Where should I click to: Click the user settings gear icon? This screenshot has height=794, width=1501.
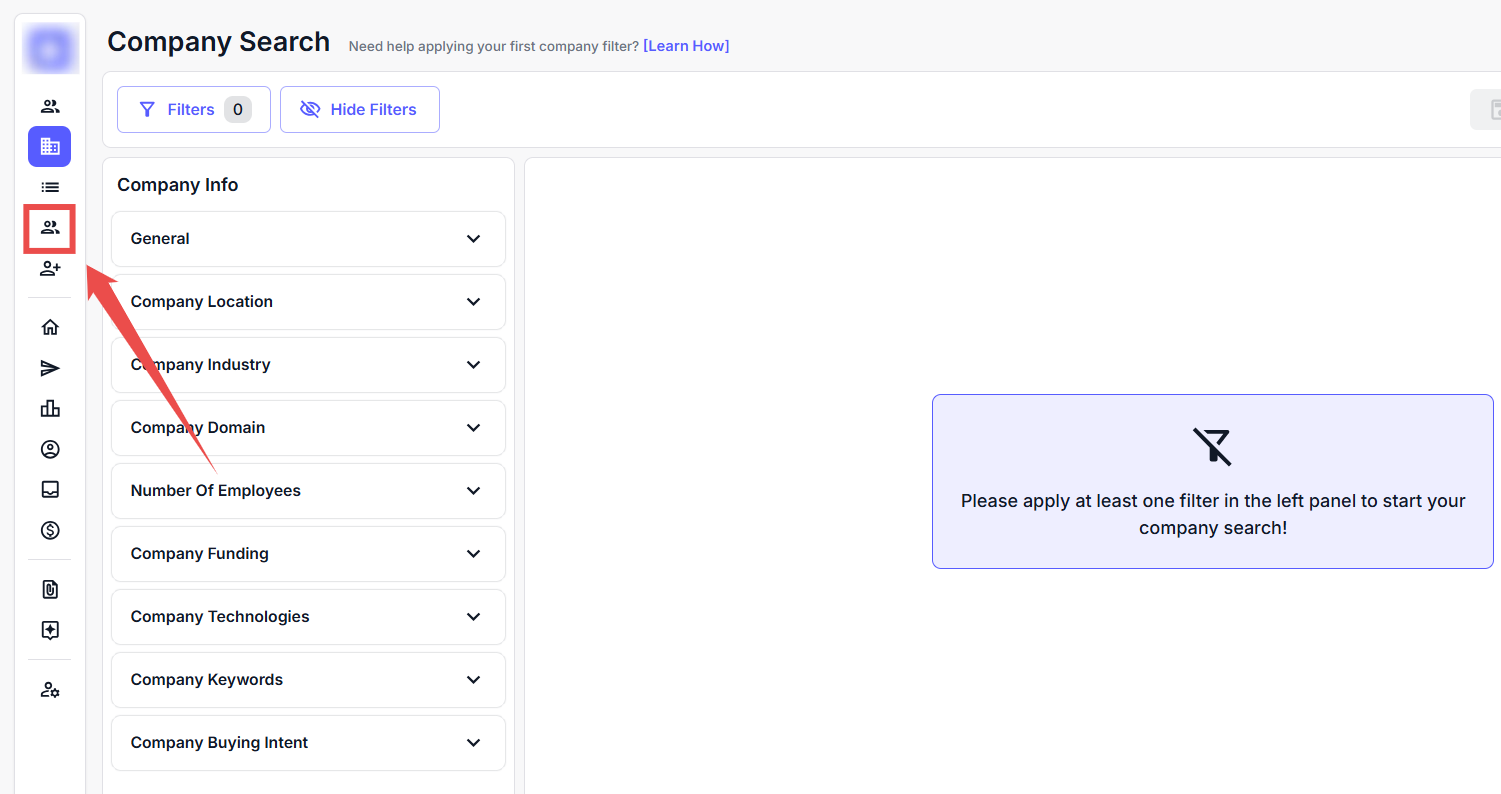50,690
